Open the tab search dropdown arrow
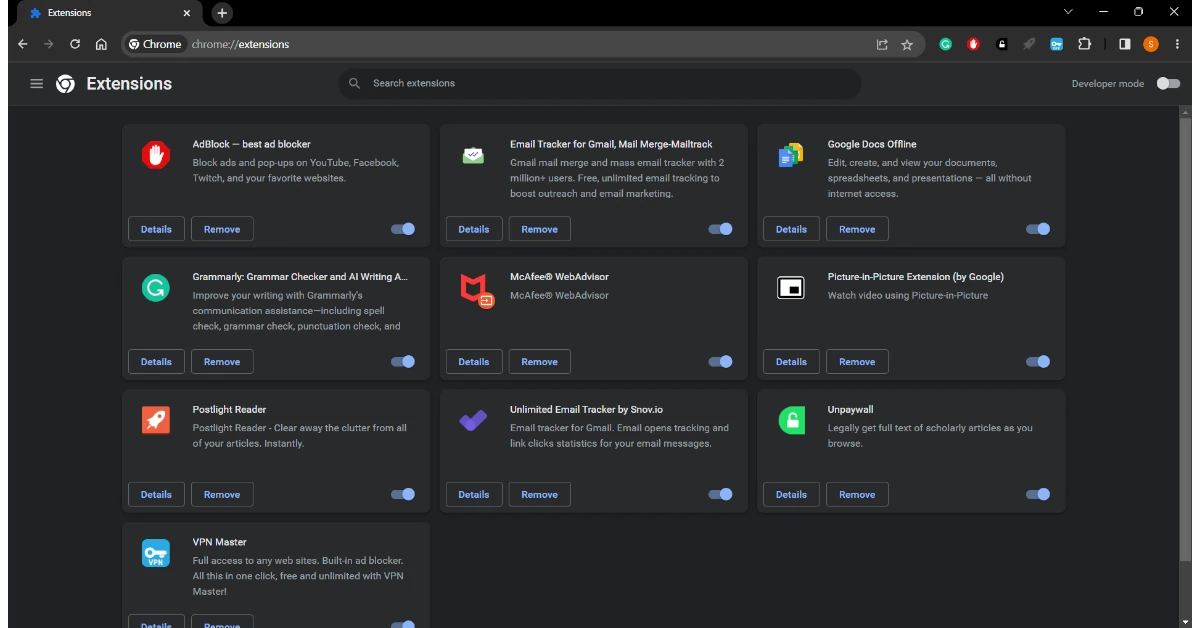Viewport: 1200px width, 628px height. click(x=1068, y=12)
